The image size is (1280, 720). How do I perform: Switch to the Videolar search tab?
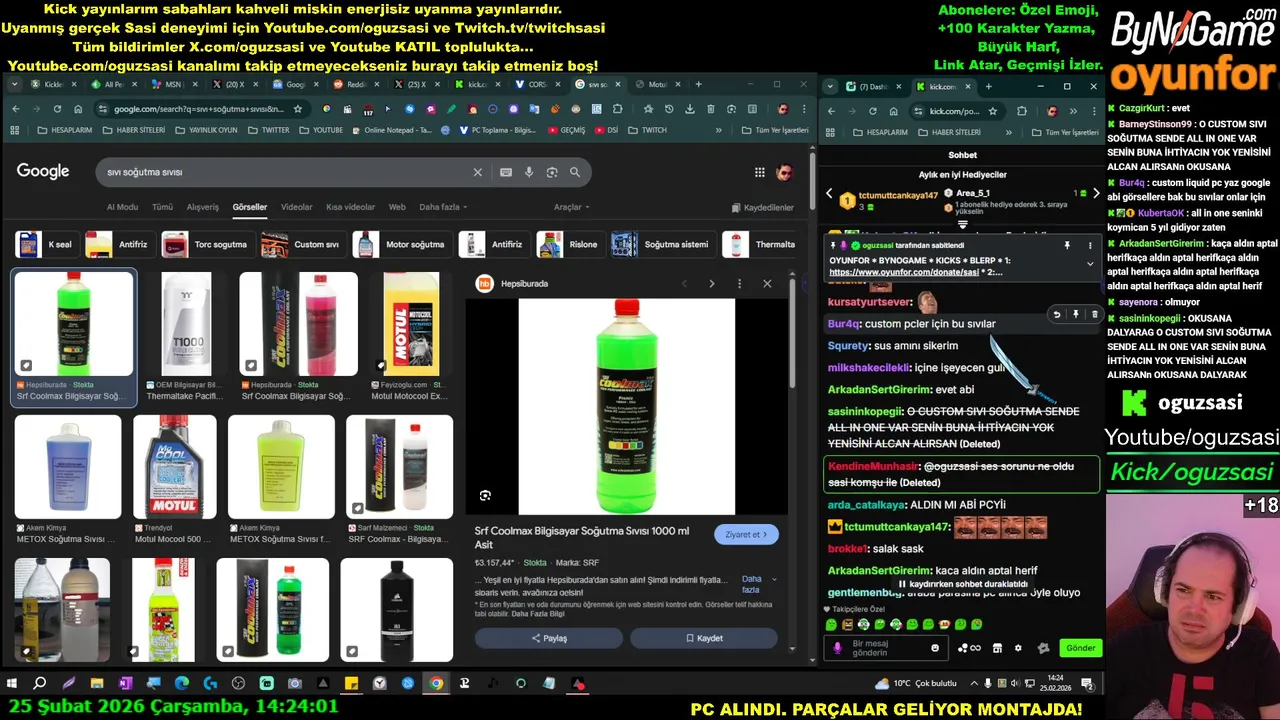tap(296, 207)
